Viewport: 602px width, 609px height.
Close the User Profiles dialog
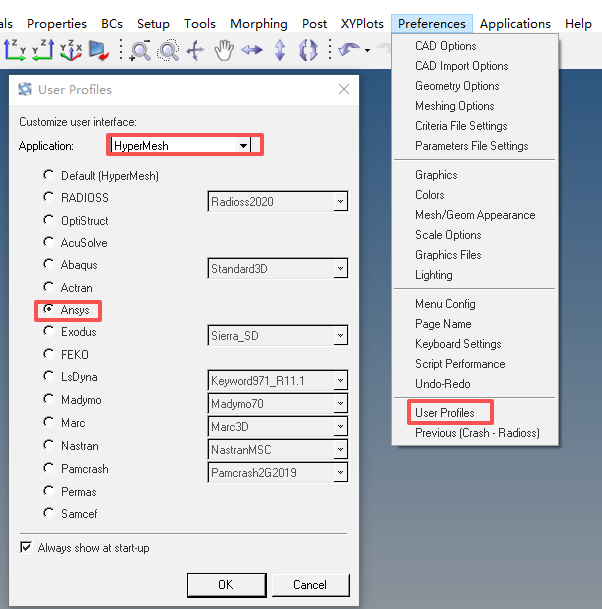[x=344, y=89]
